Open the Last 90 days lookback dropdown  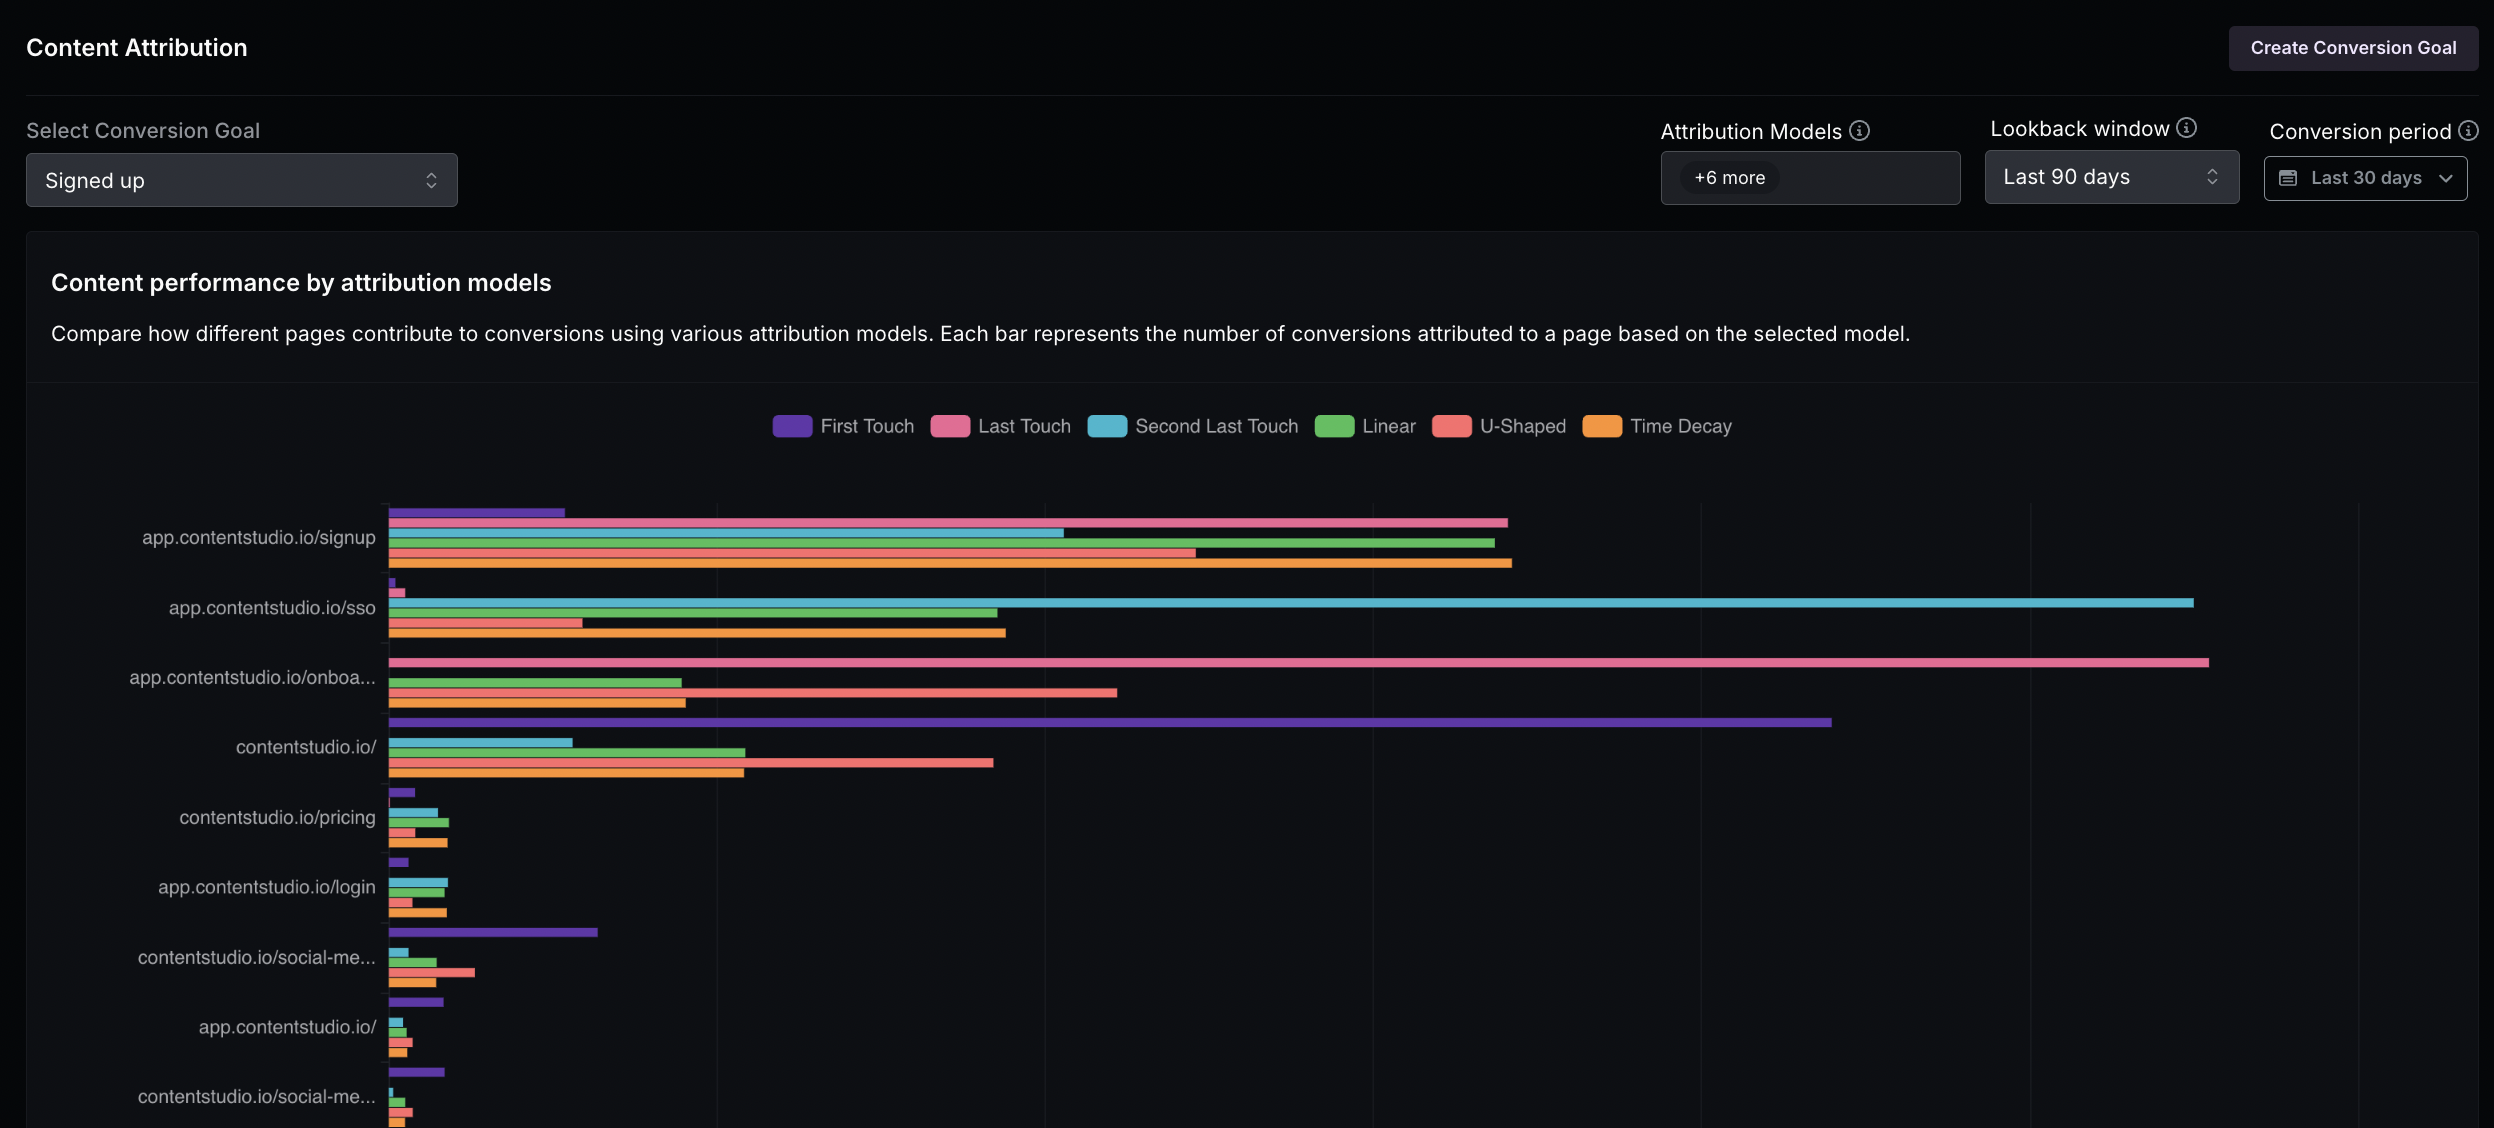[2112, 177]
